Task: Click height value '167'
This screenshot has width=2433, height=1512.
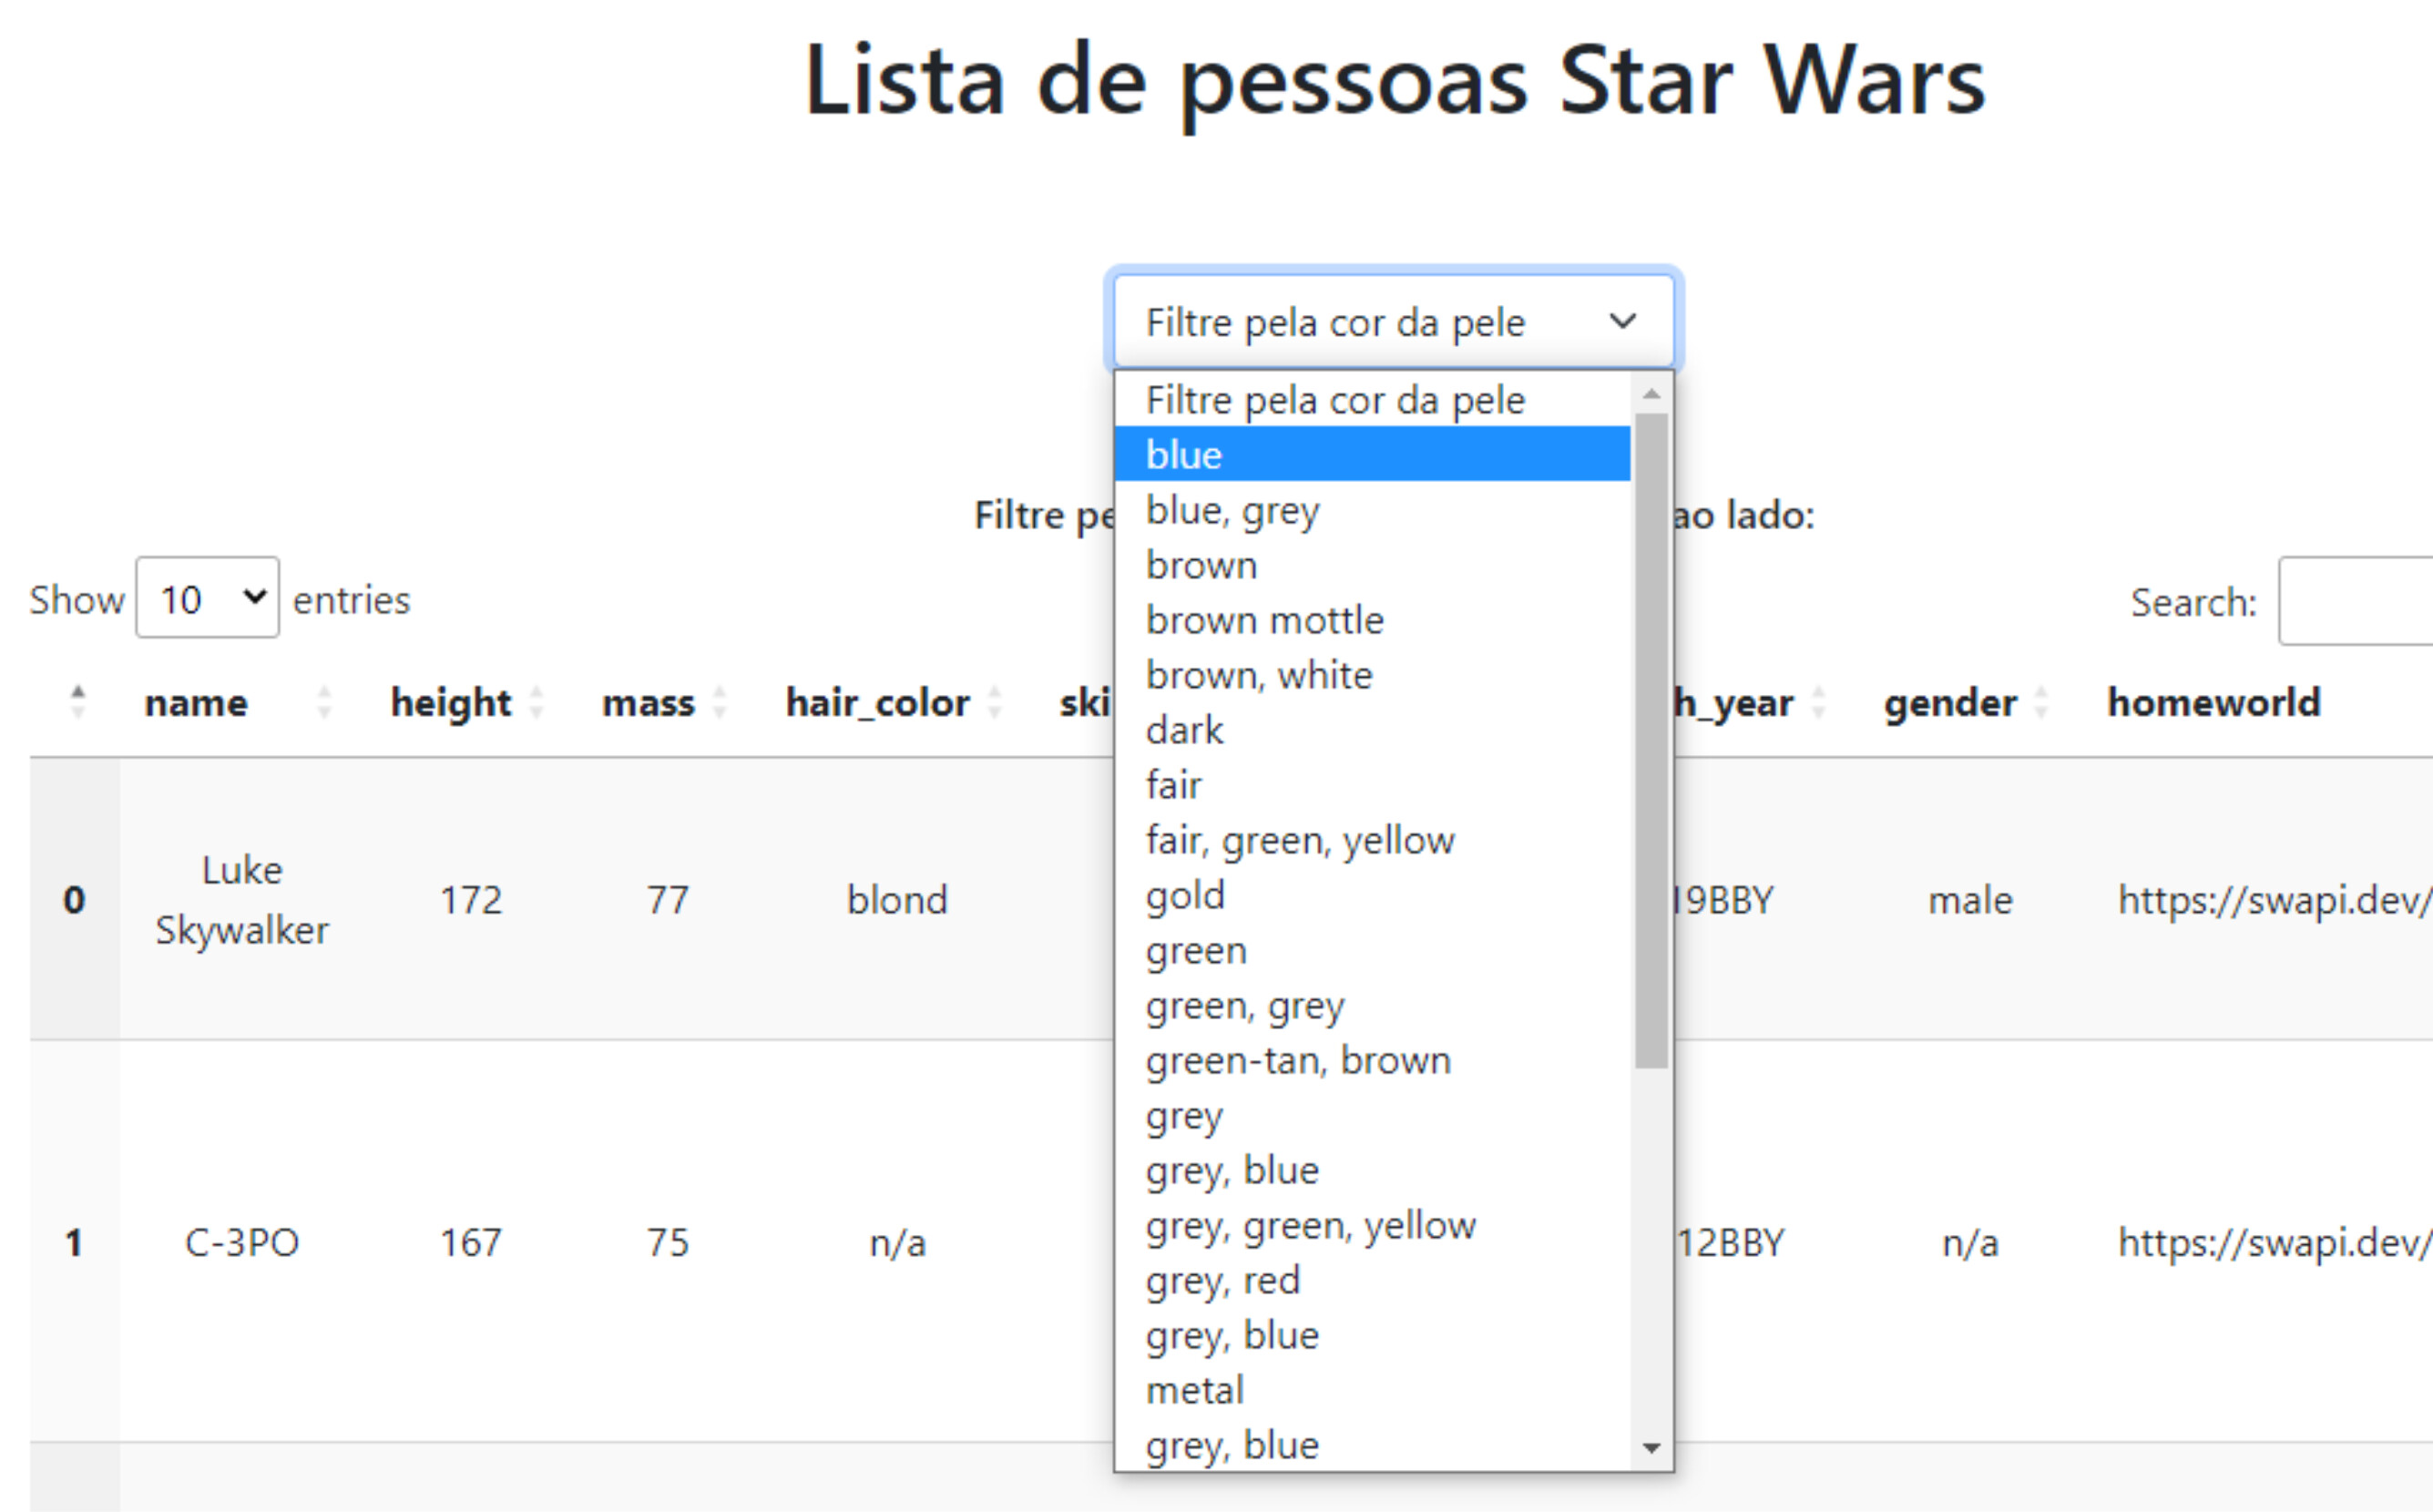Action: click(x=471, y=1242)
